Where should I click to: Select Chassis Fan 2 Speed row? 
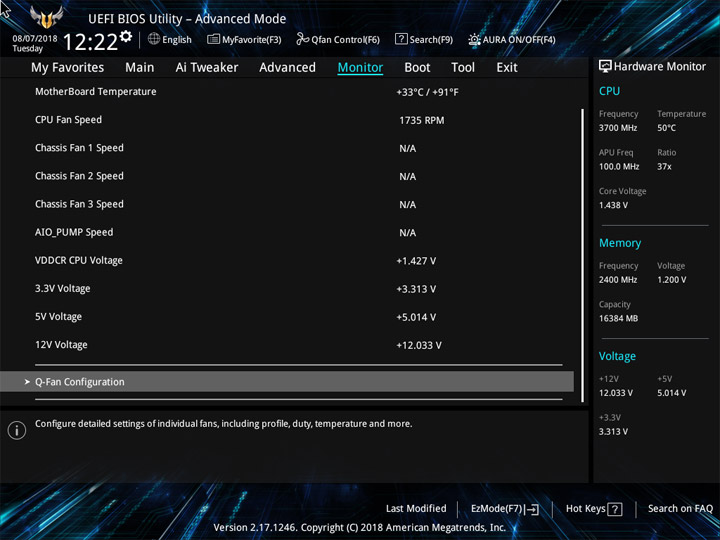click(x=287, y=176)
